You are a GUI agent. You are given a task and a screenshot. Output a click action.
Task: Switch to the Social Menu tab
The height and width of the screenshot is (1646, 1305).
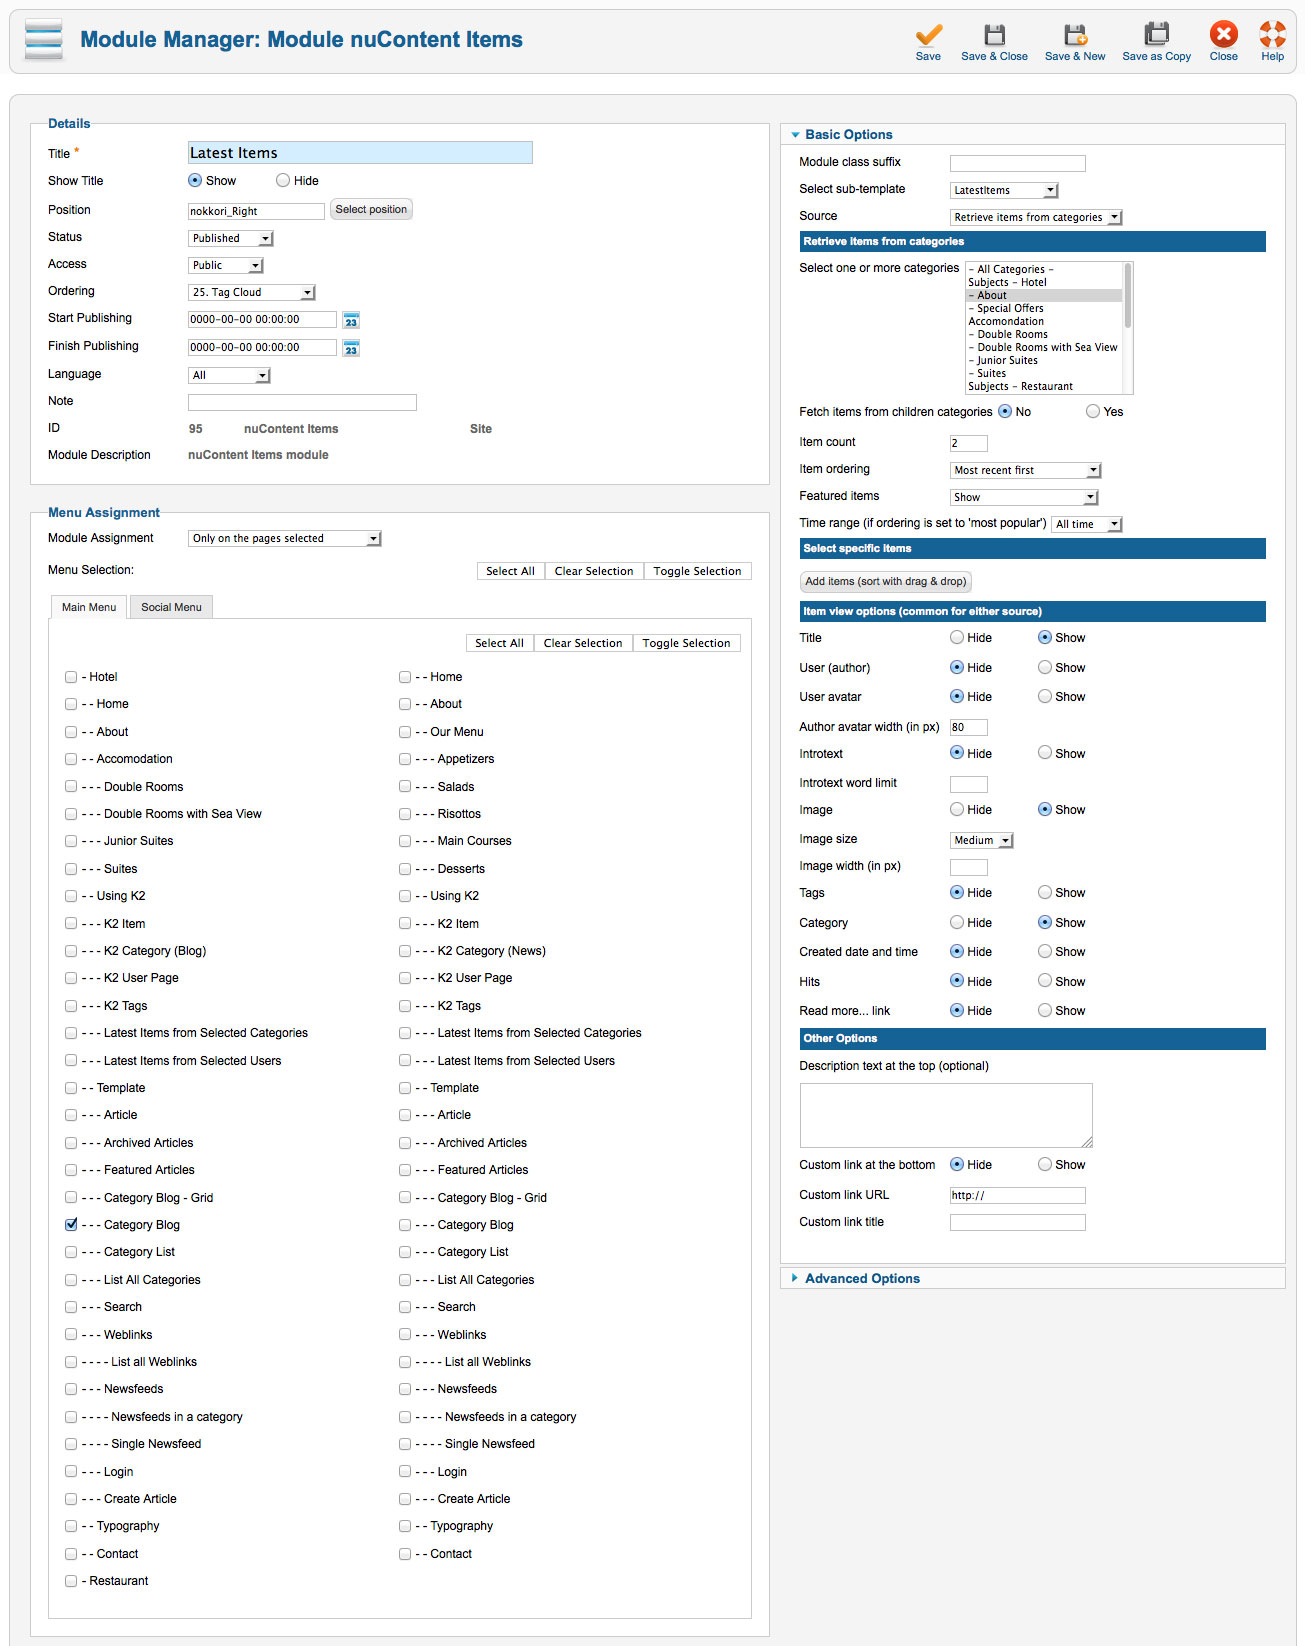(x=171, y=607)
